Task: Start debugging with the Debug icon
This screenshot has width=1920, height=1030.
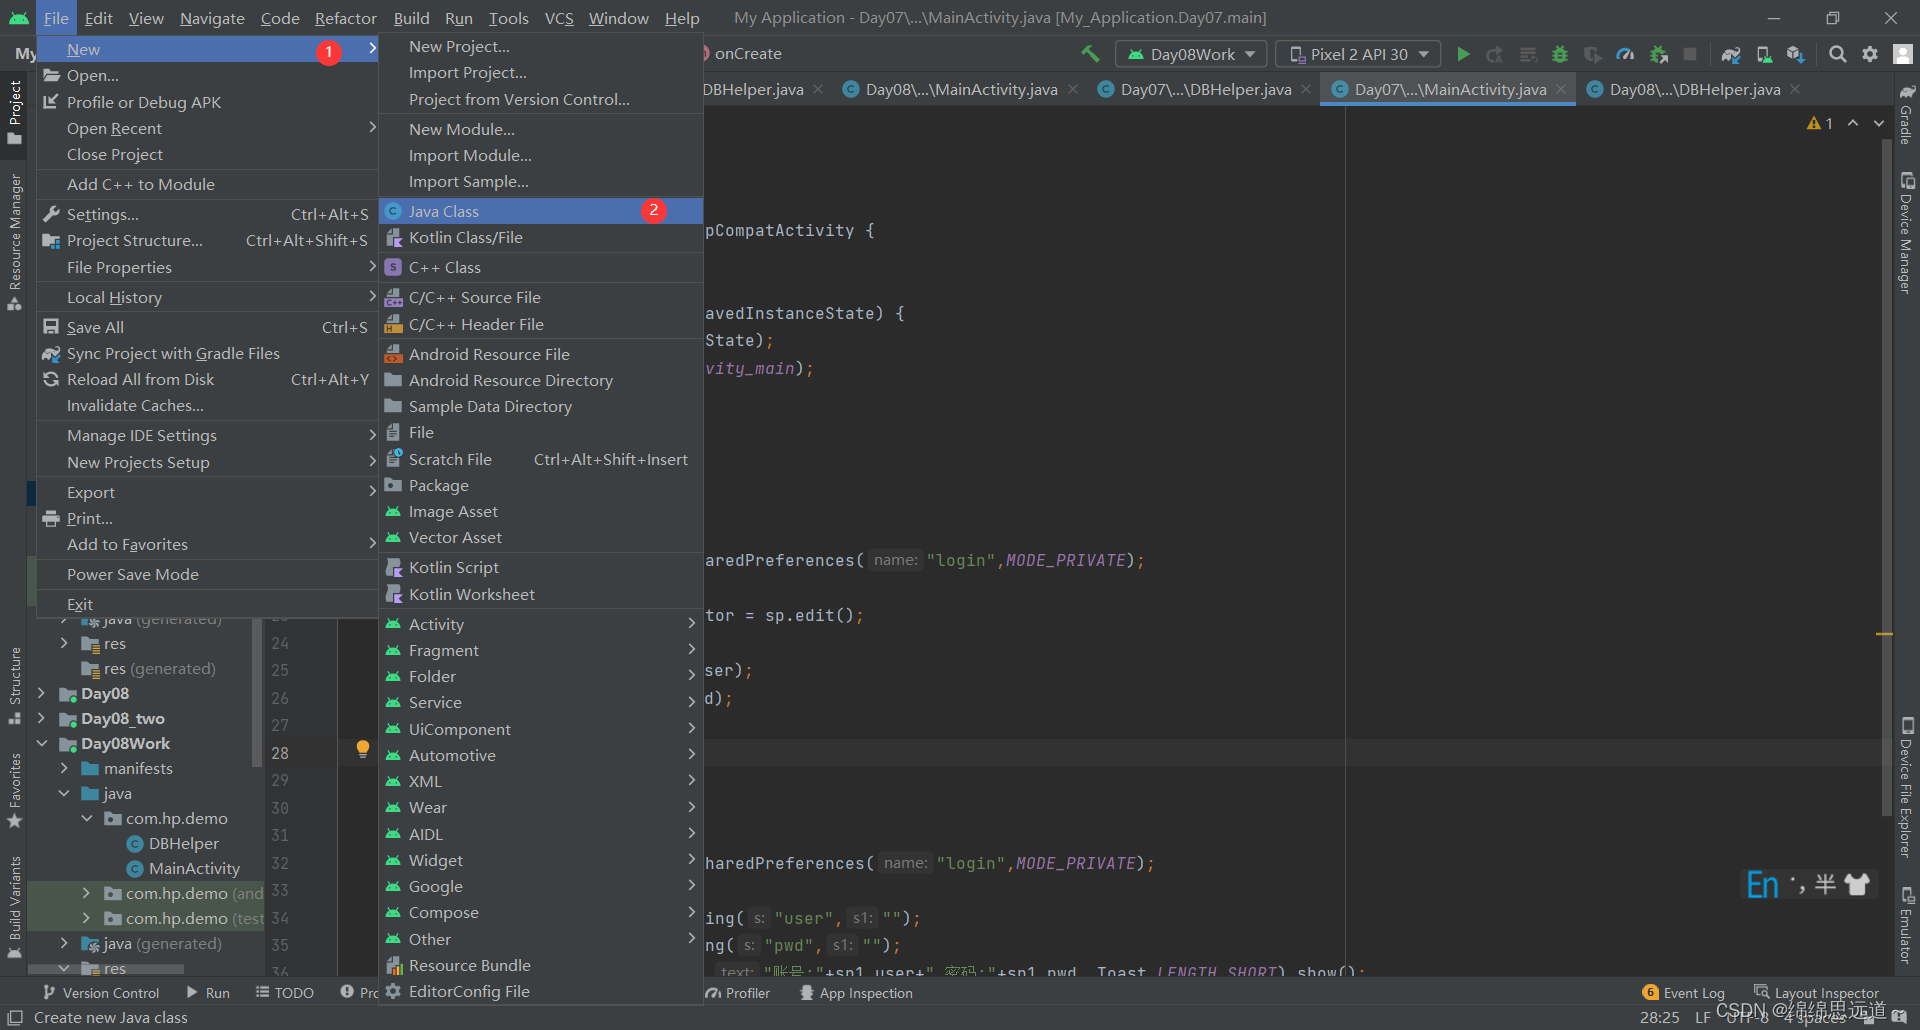Action: tap(1560, 54)
